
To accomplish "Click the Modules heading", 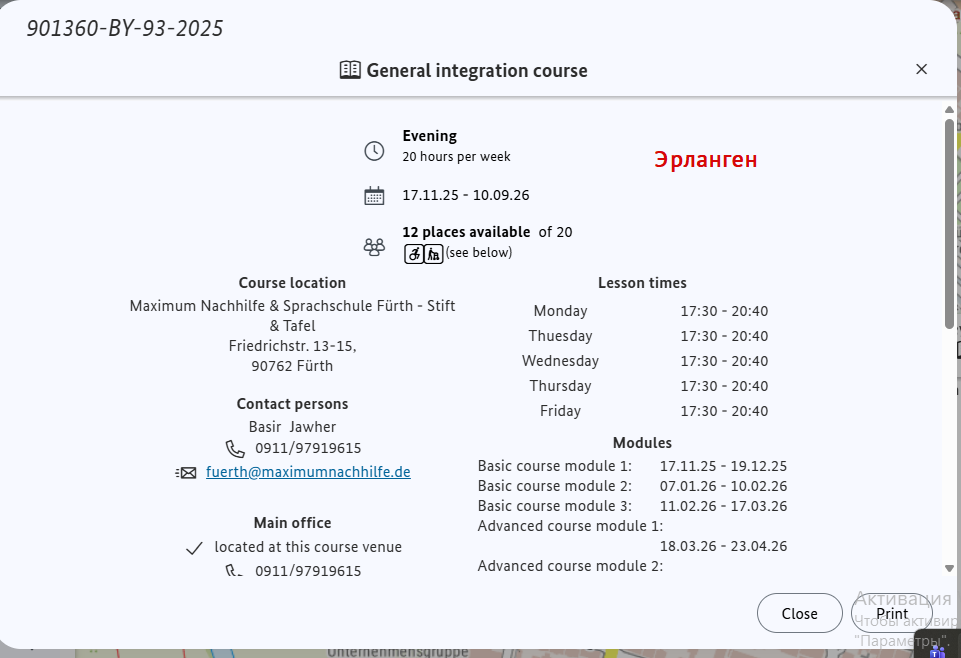I will [642, 442].
